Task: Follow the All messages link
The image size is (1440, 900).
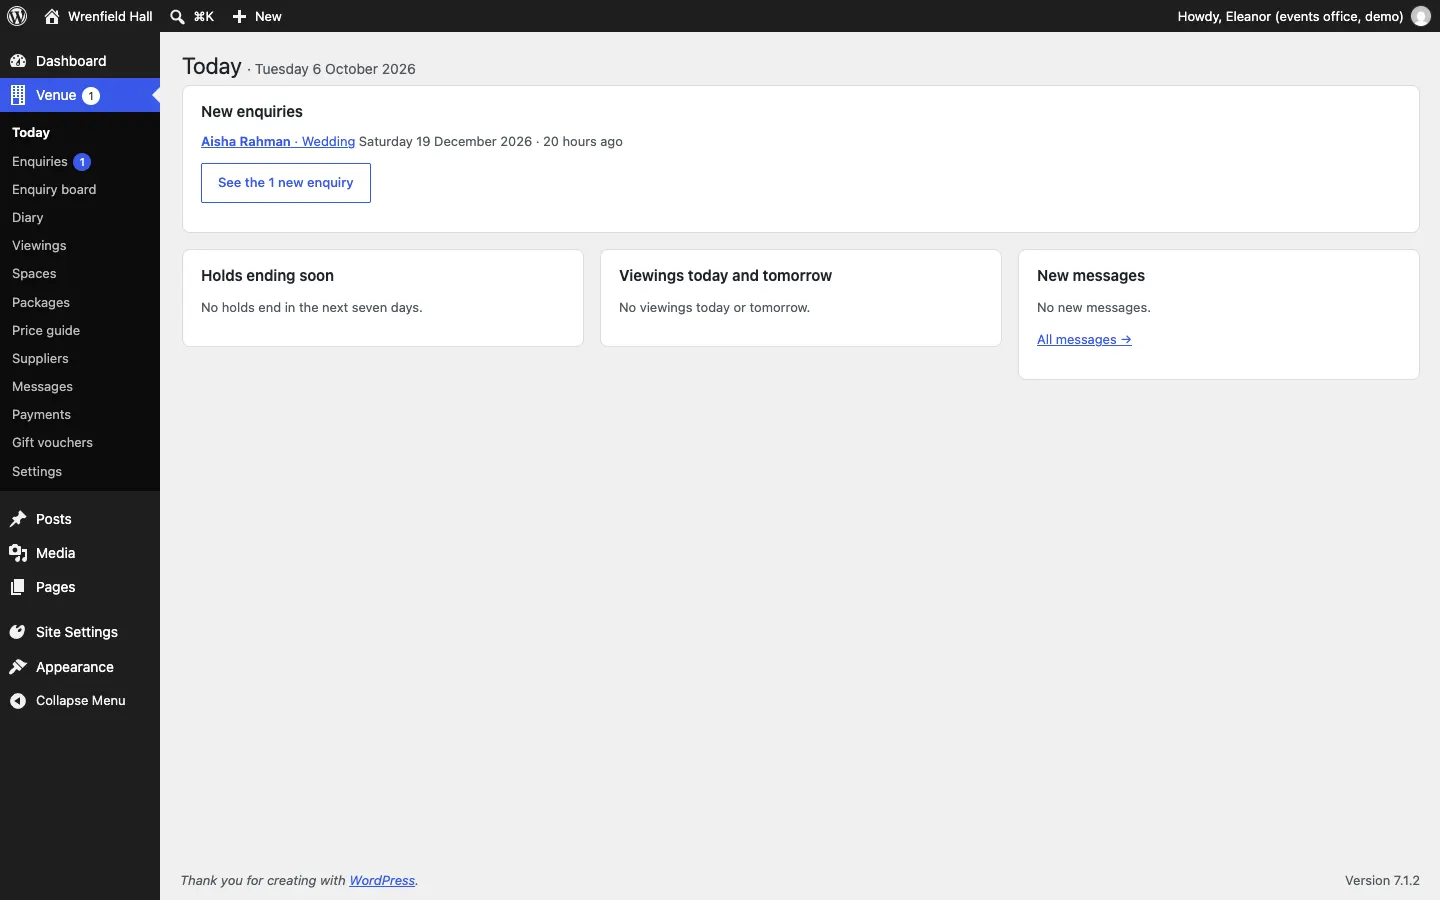Action: tap(1085, 340)
